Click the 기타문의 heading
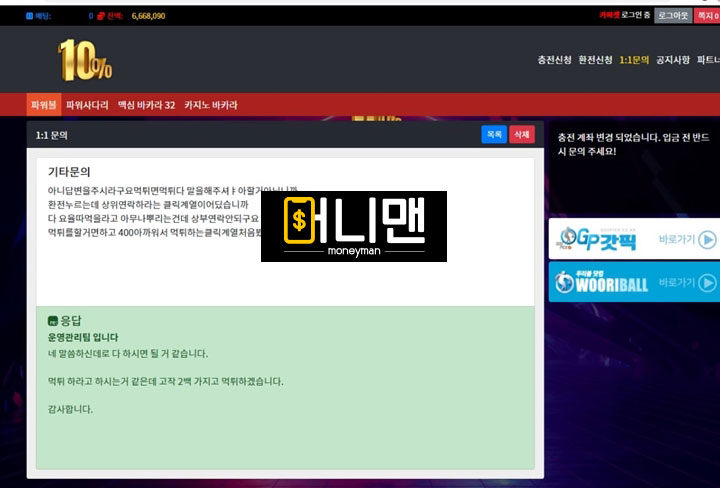720x488 pixels. coord(69,172)
